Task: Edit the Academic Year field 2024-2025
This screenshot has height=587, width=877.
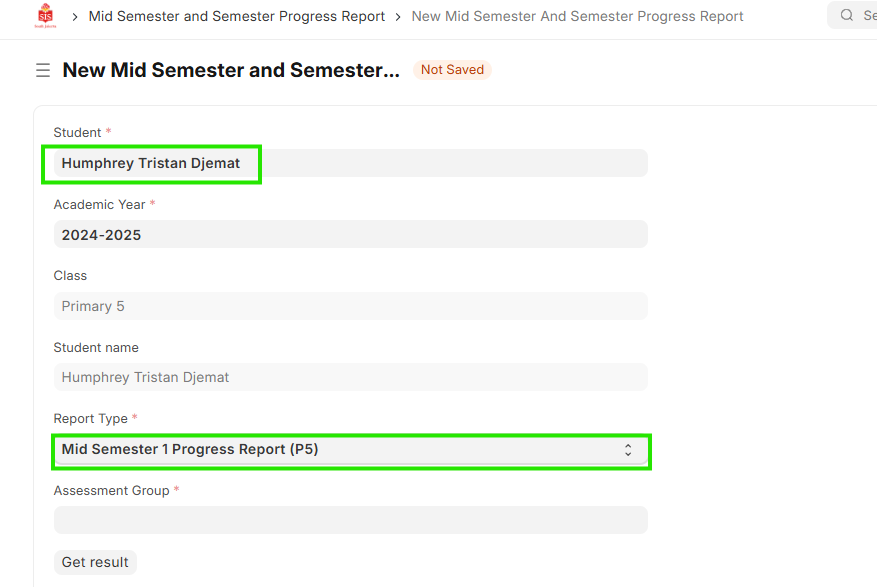Action: 350,235
